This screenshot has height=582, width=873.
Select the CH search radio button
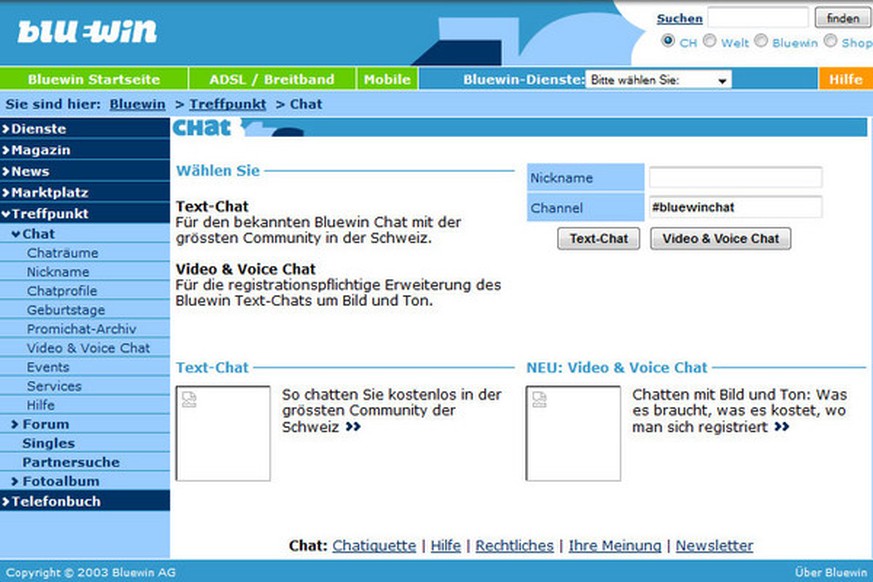668,42
